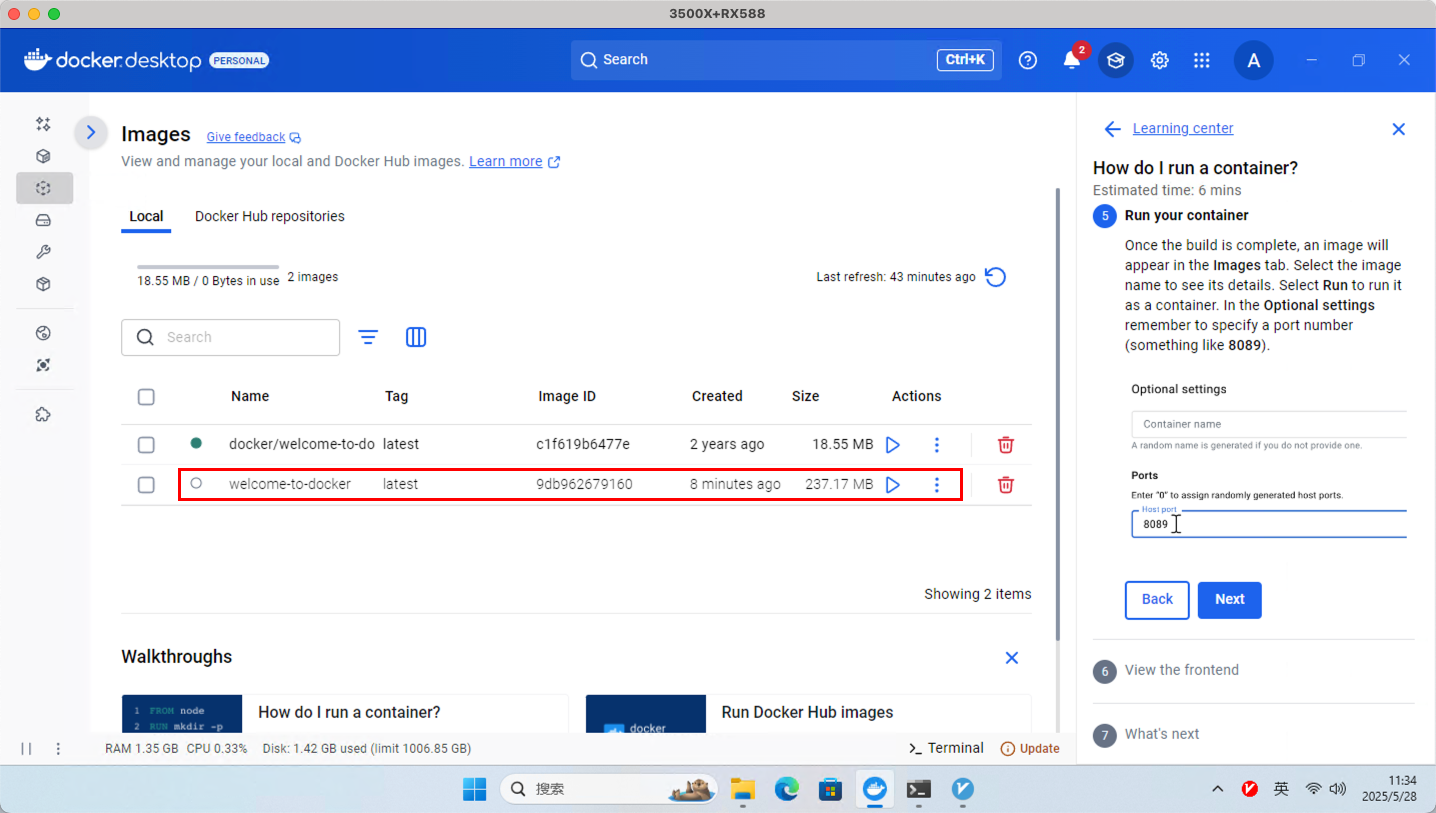Screen dimensions: 1436x813
Task: Click the Give feedback link
Action: (253, 137)
